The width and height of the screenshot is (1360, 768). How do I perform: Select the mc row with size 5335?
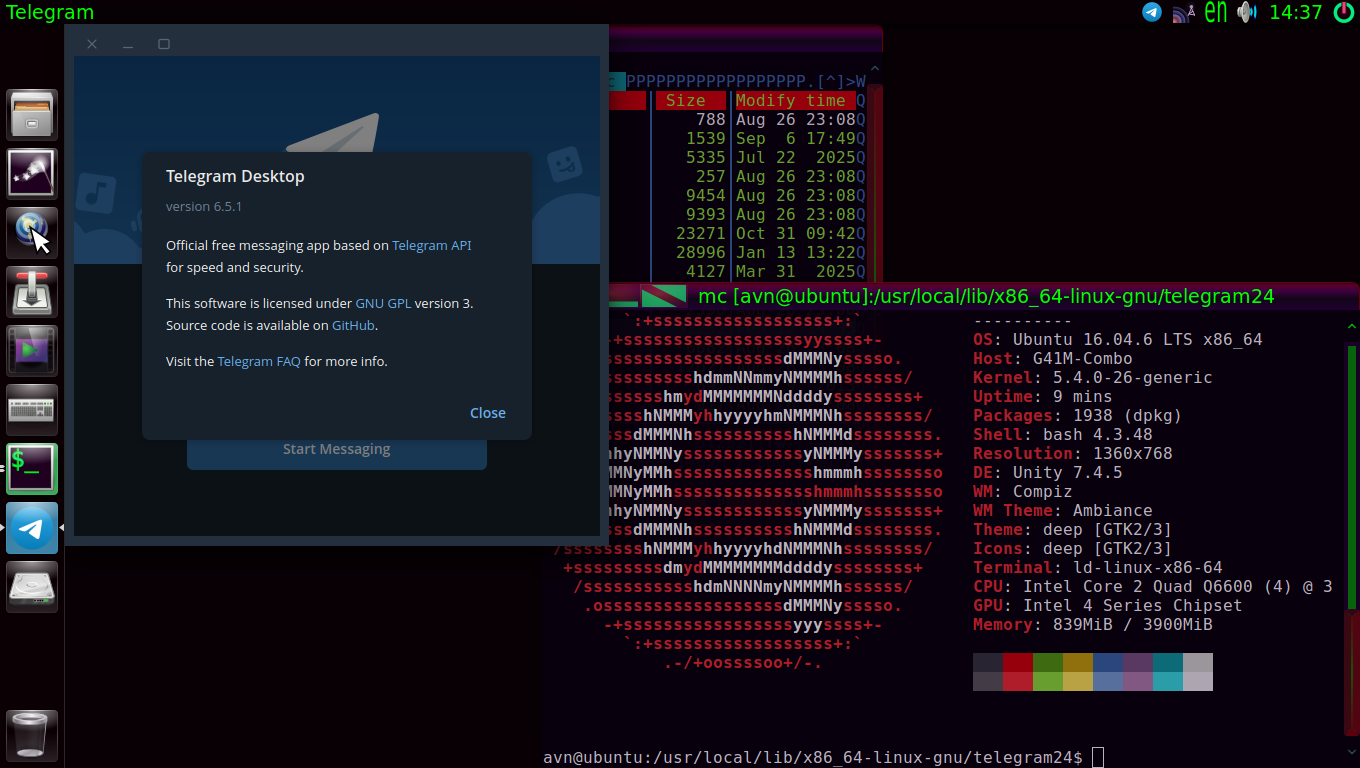(x=736, y=157)
